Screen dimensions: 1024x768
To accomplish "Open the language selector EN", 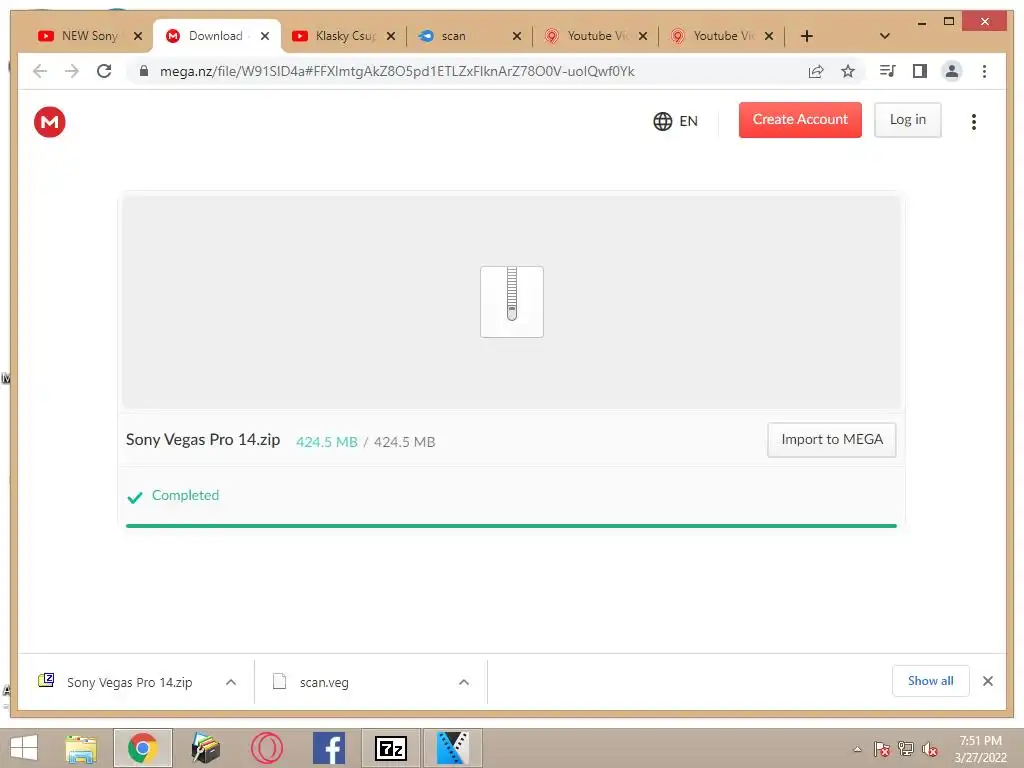I will 675,121.
